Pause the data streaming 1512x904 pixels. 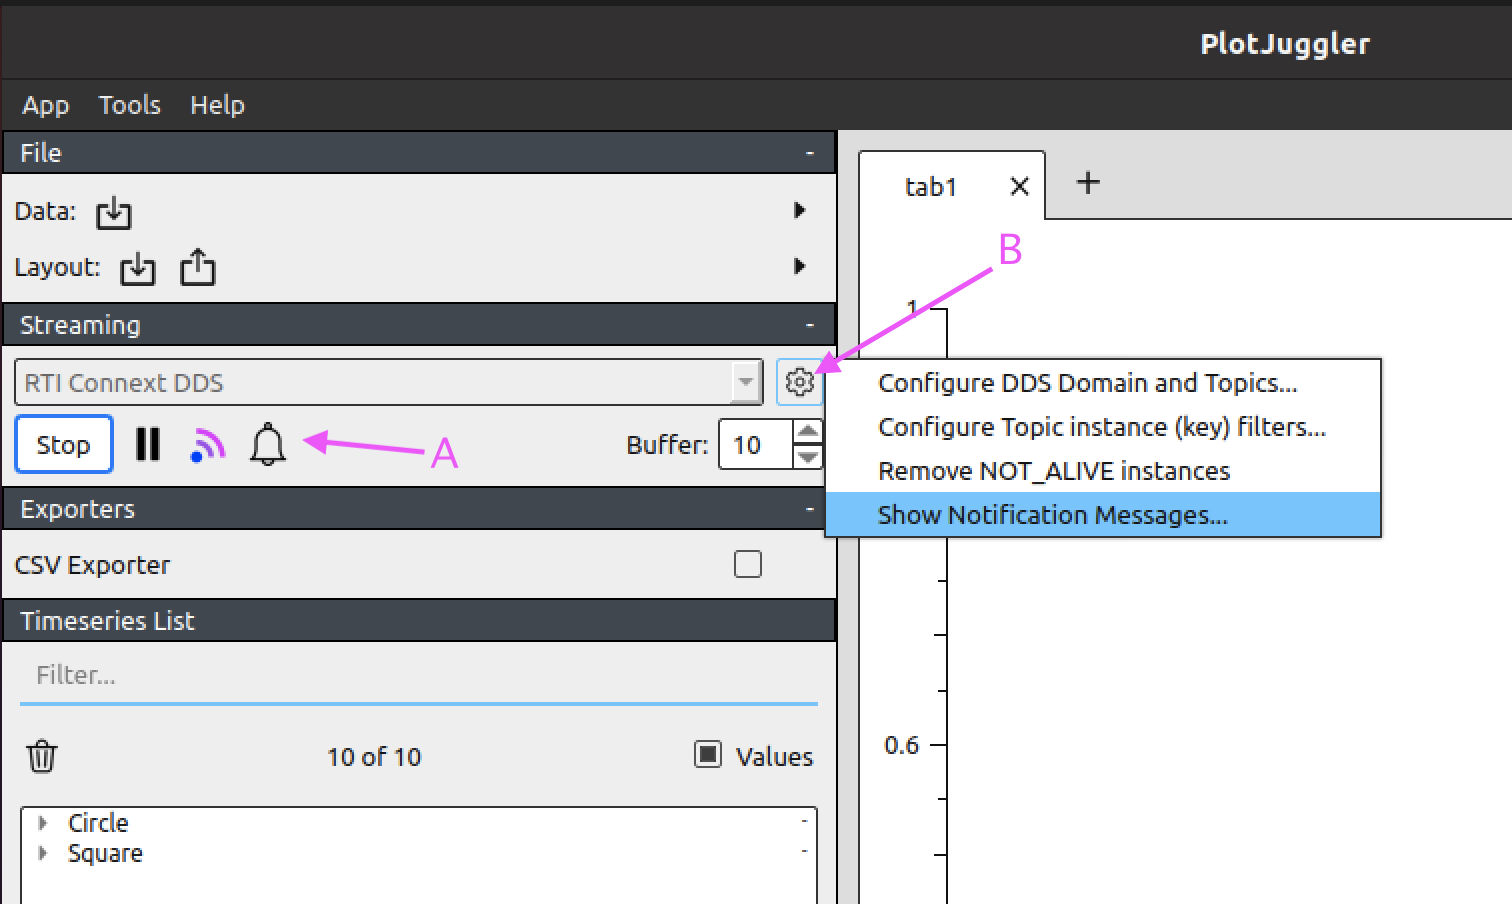(x=148, y=444)
